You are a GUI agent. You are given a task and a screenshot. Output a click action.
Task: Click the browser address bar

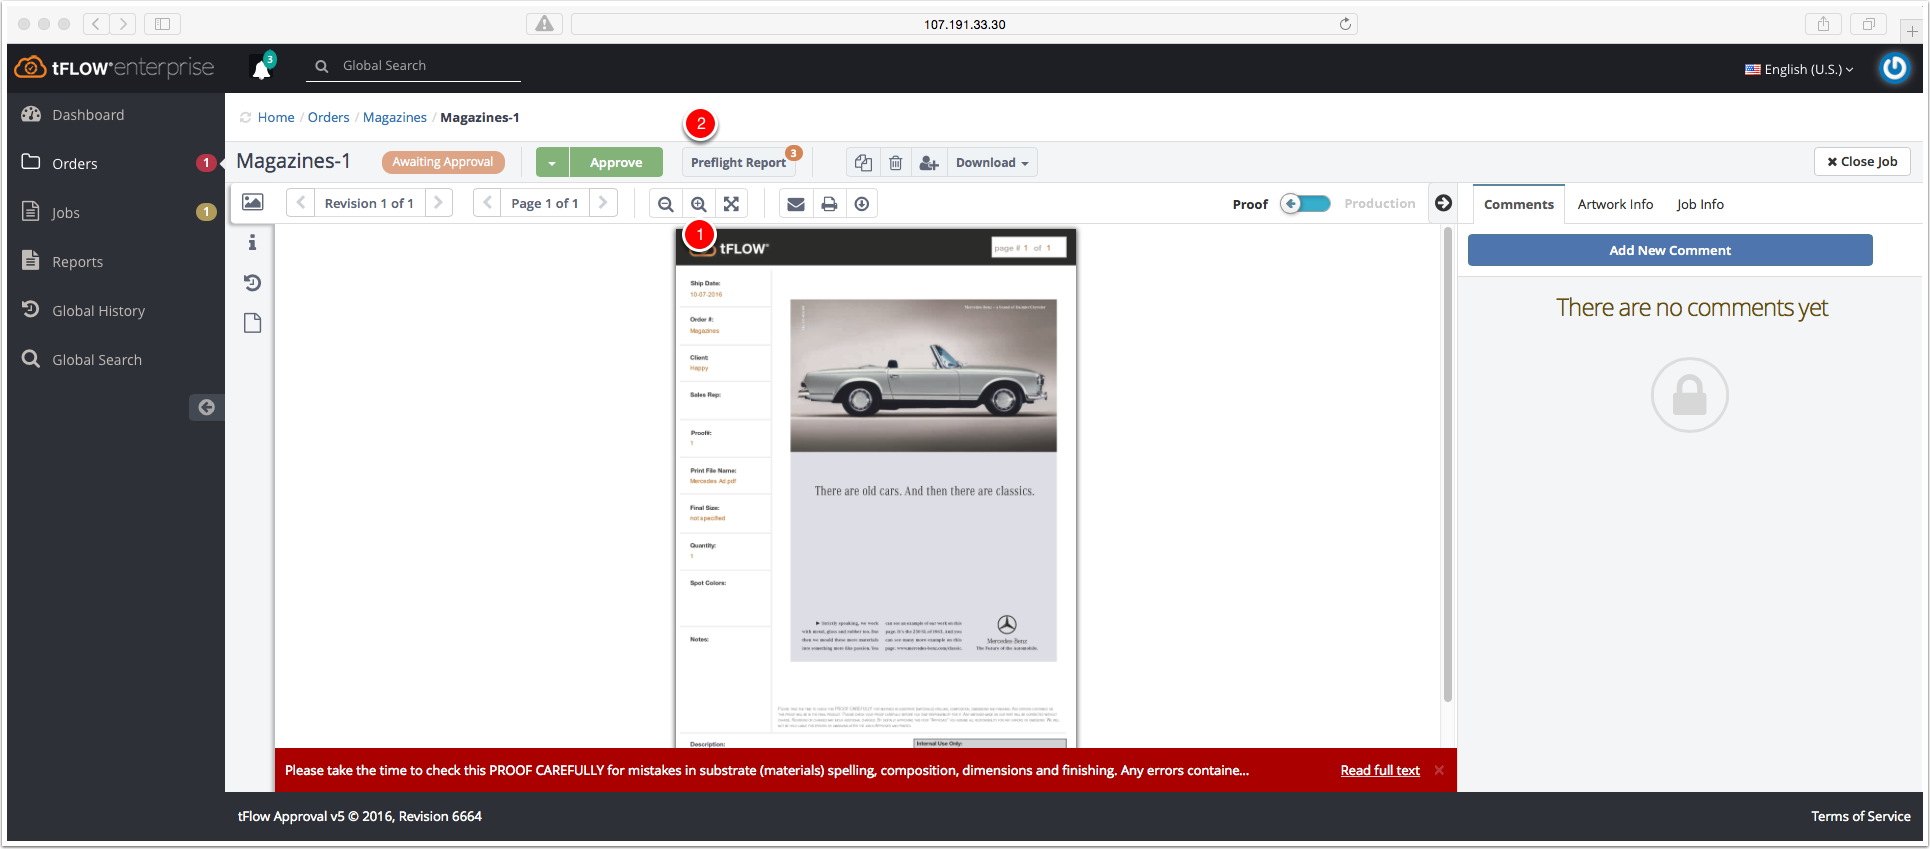964,24
